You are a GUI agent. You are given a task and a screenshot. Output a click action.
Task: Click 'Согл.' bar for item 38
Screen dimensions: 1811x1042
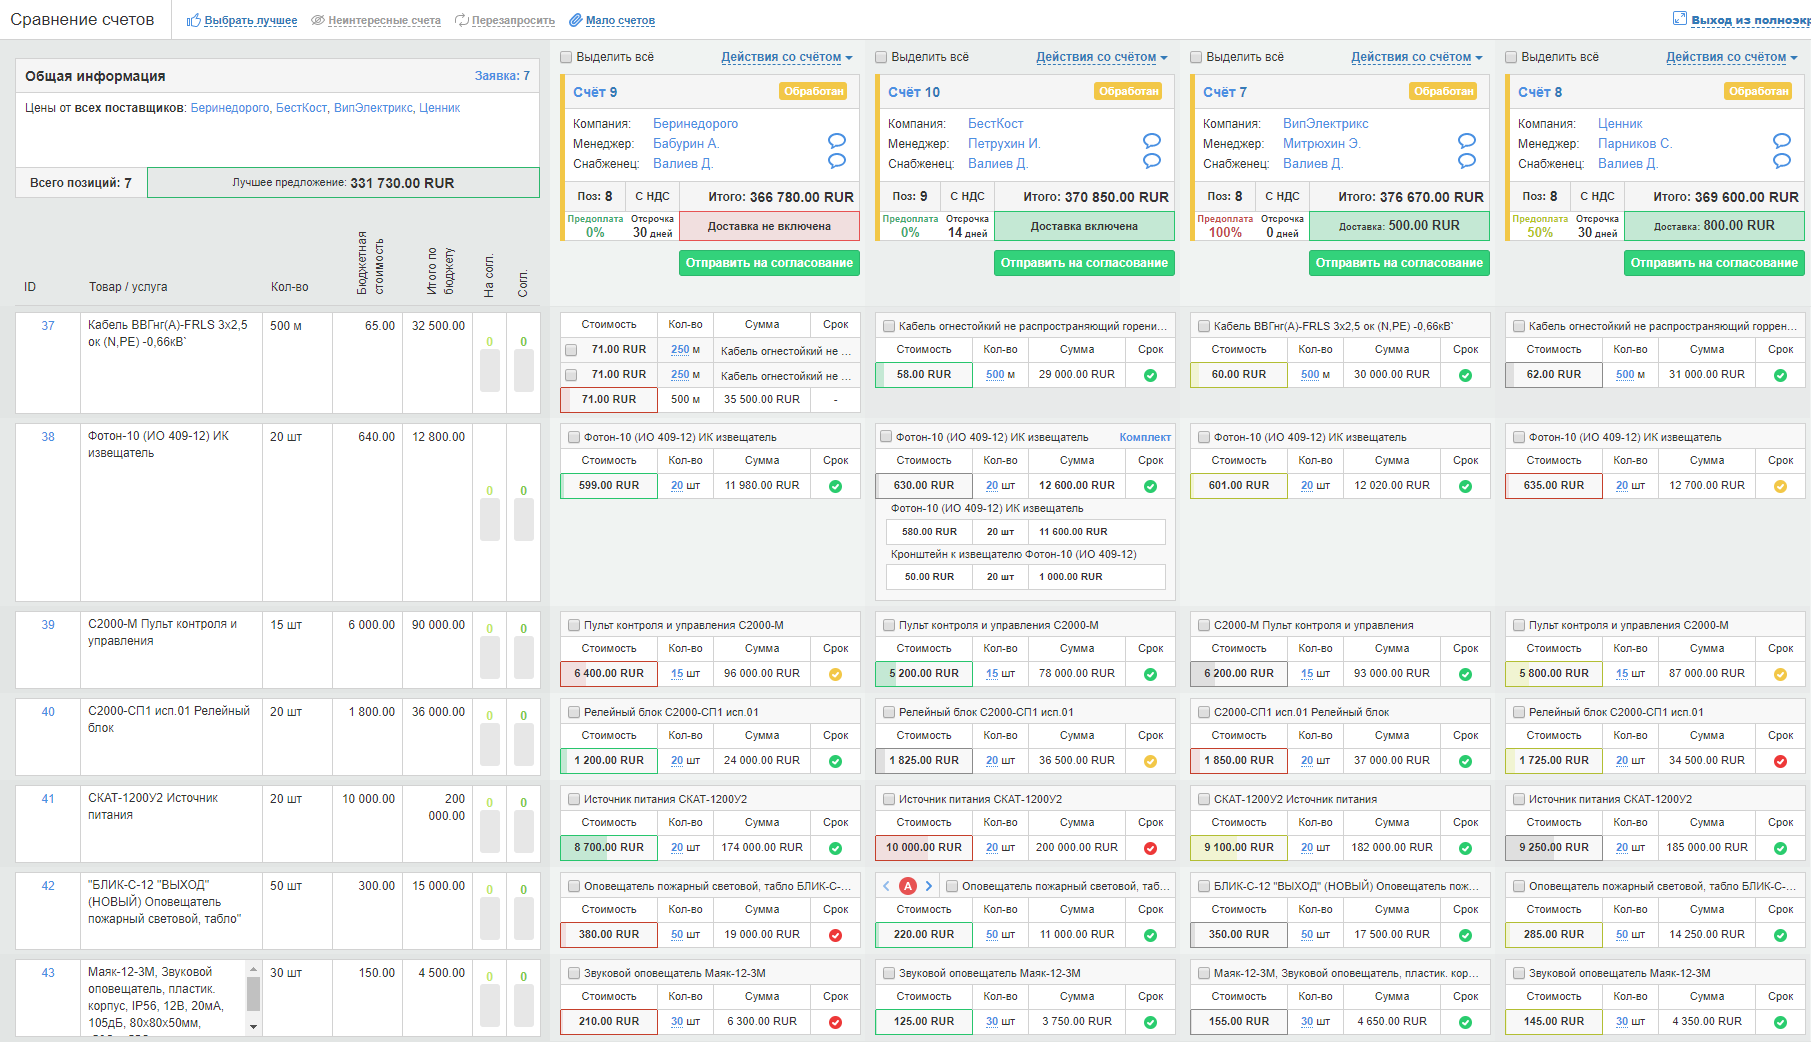[524, 519]
